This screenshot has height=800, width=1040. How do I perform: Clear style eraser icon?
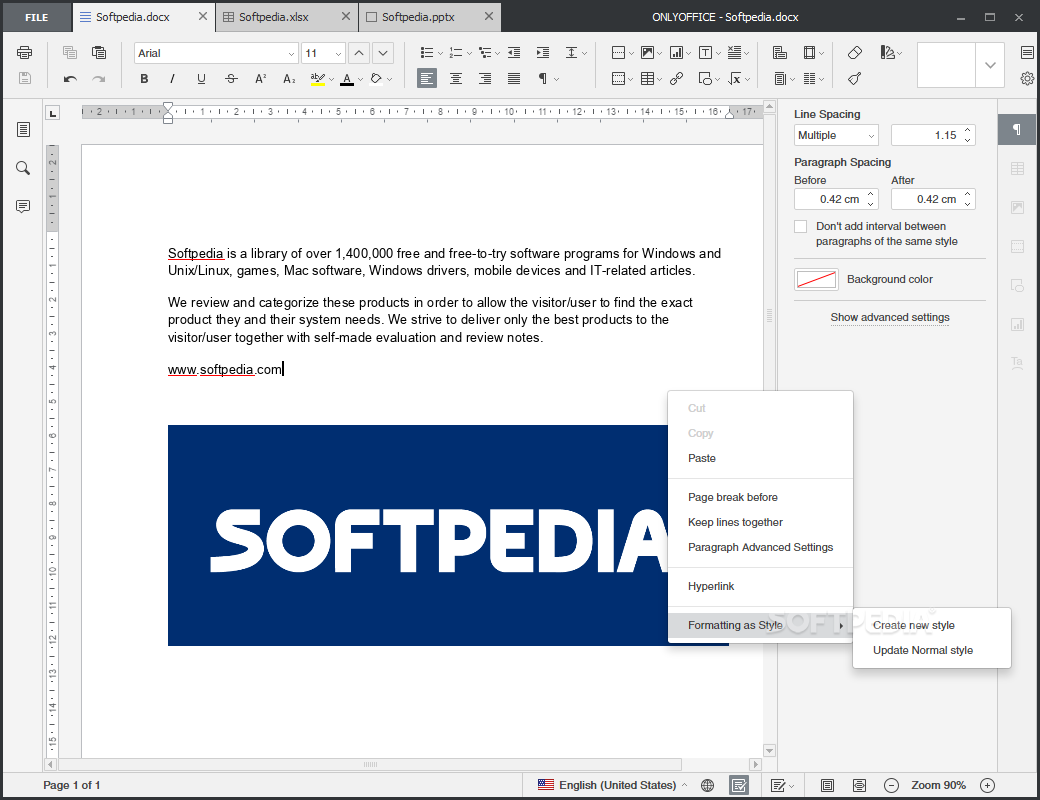[x=855, y=52]
